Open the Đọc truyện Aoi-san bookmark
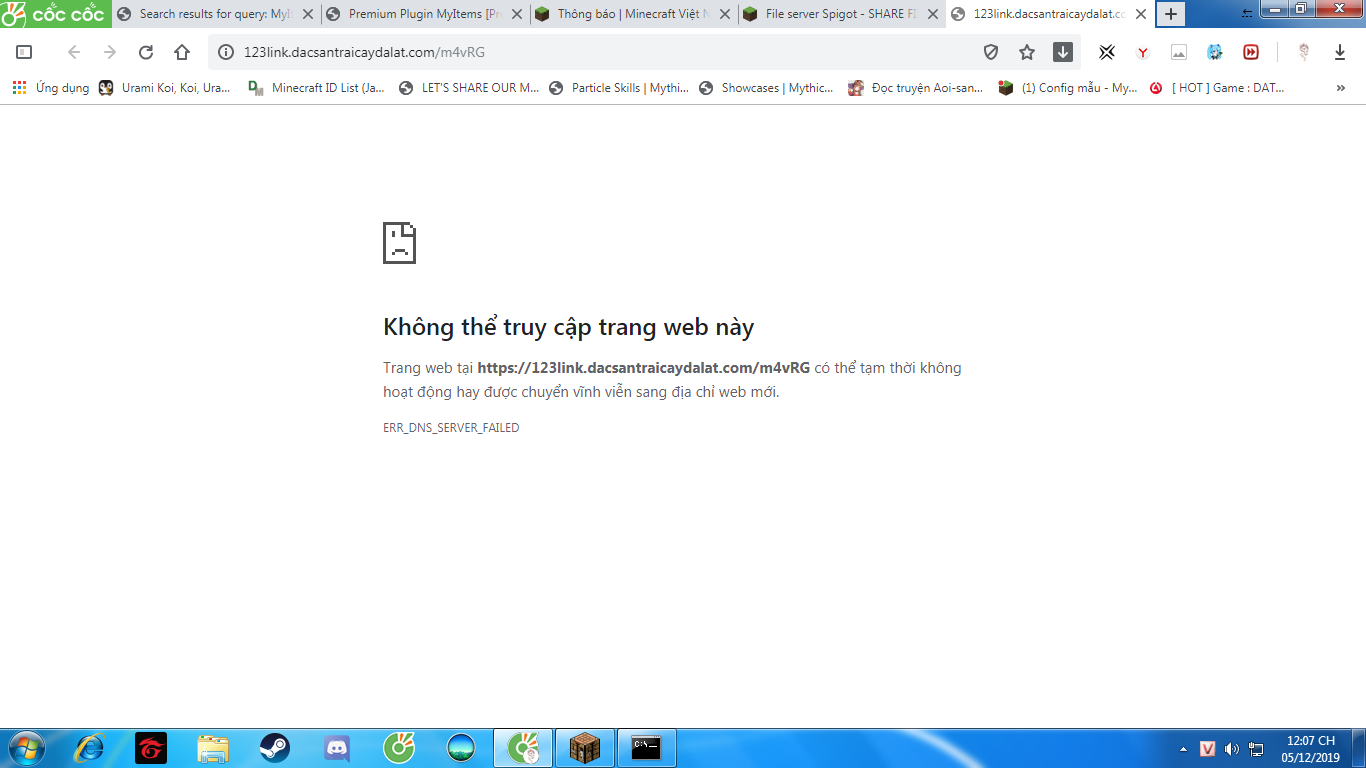The height and width of the screenshot is (768, 1366). click(x=917, y=88)
